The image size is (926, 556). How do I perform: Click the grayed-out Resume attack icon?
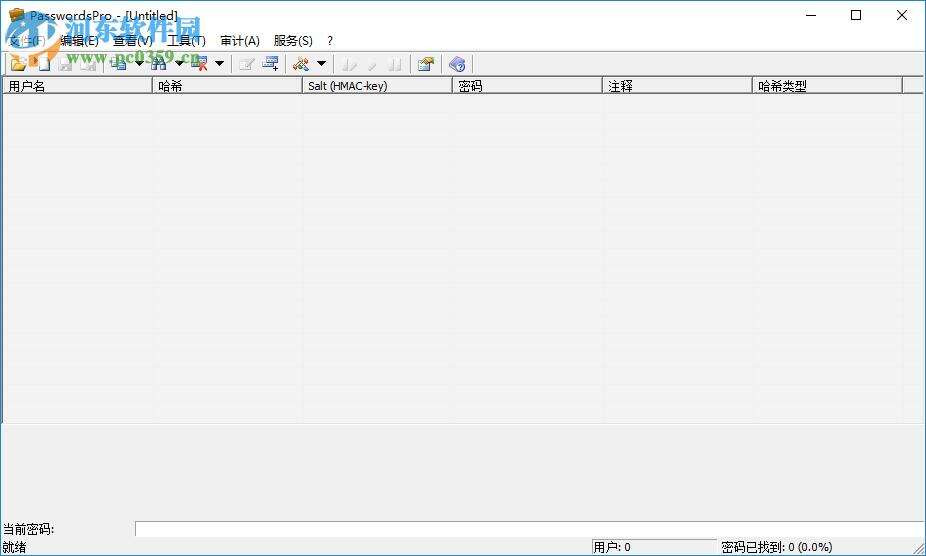point(372,64)
